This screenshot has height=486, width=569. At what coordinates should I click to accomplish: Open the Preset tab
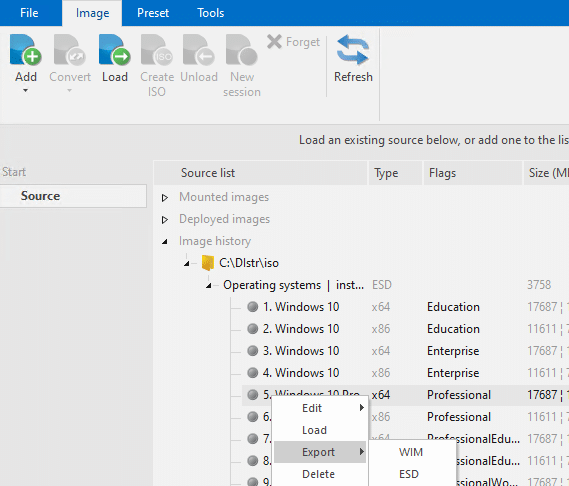tap(153, 13)
